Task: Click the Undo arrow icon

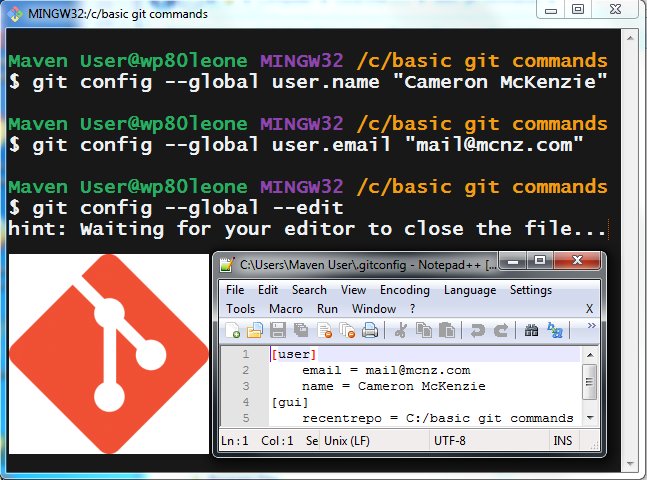Action: pyautogui.click(x=478, y=331)
